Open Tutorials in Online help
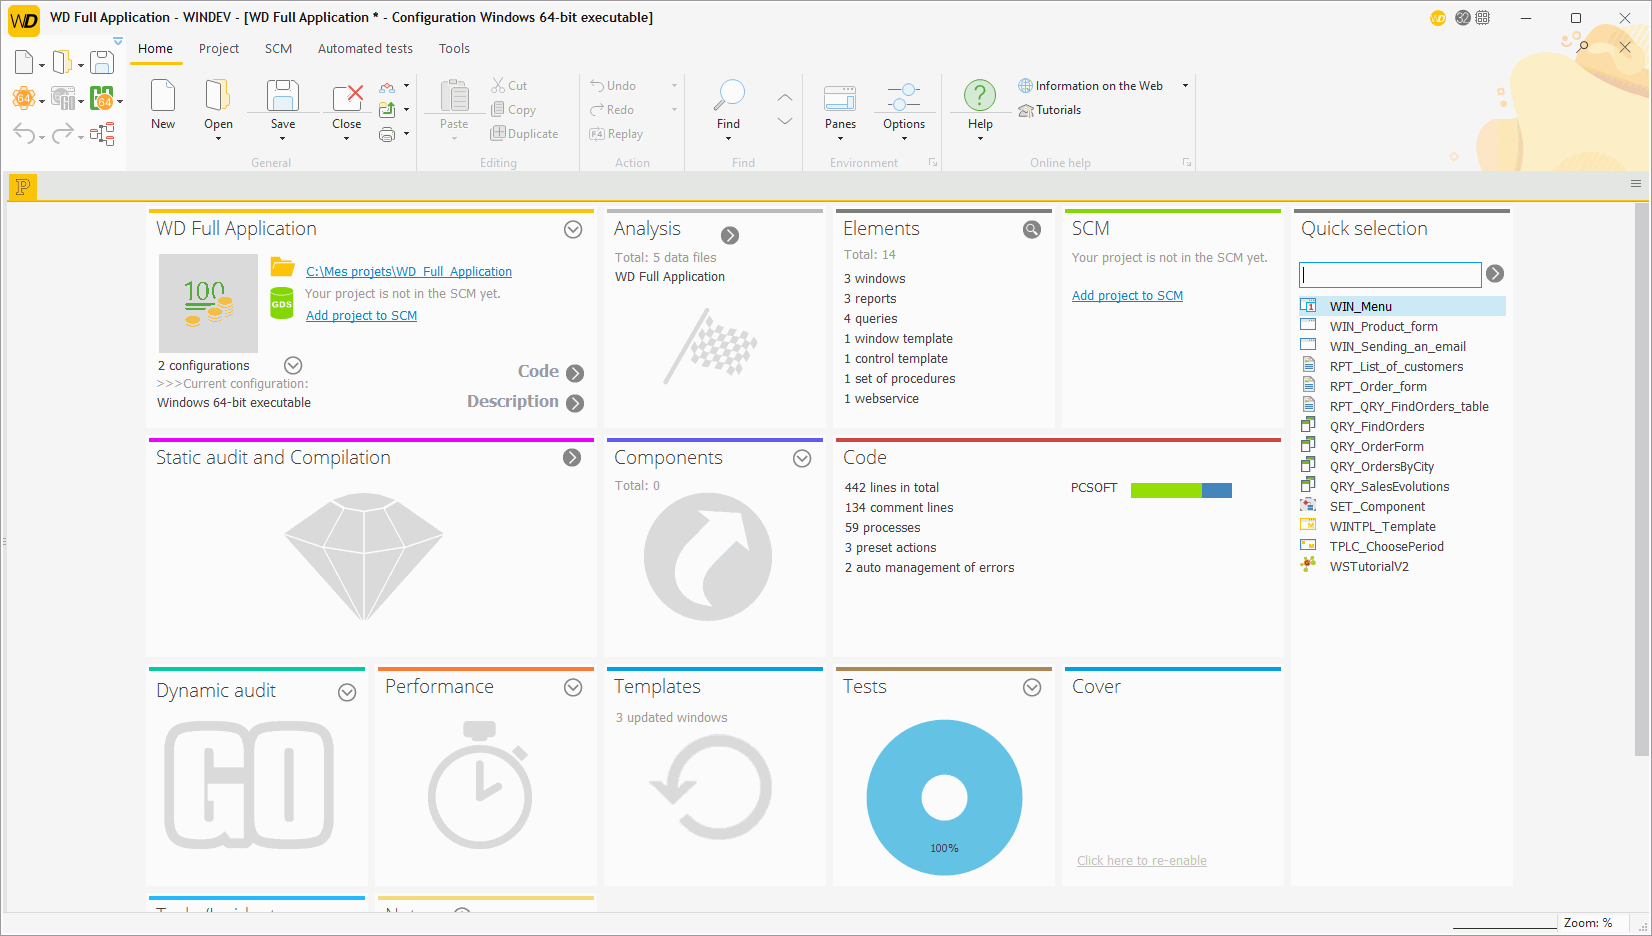1652x936 pixels. [1050, 110]
